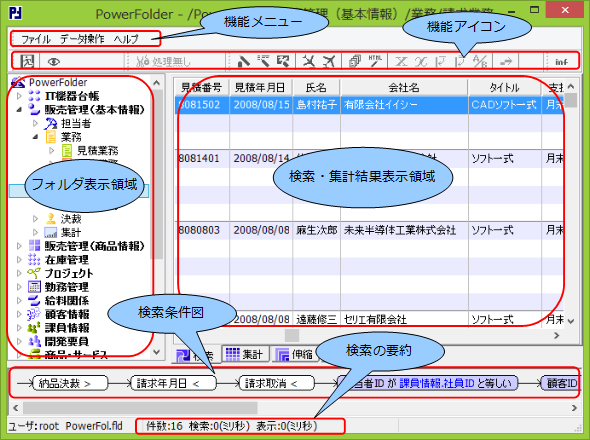Expand the 見積業務 tree node
This screenshot has width=590, height=440.
tap(52, 151)
